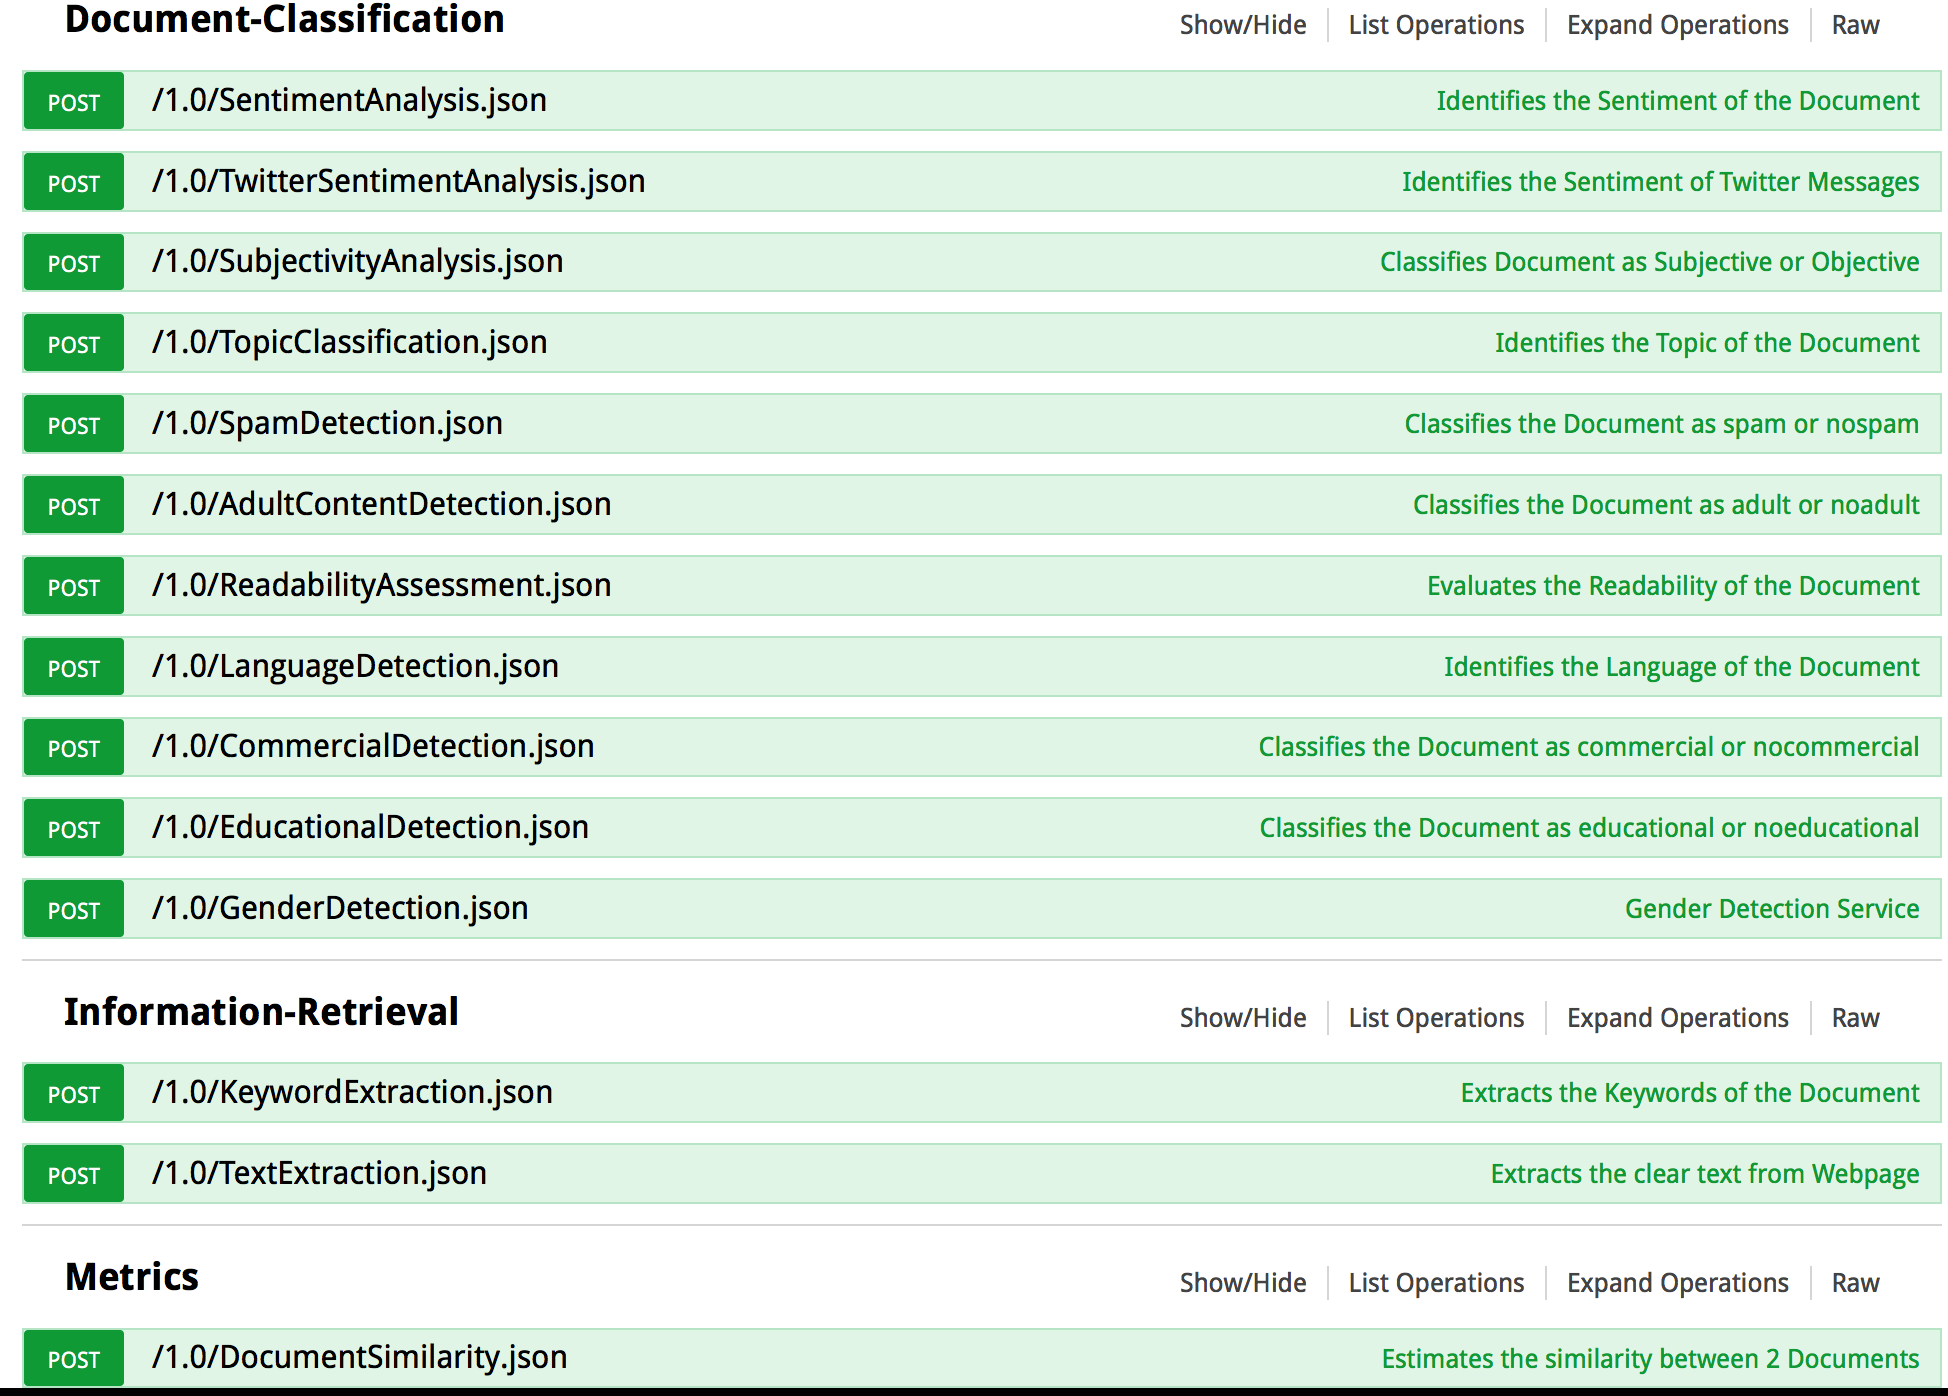1948x1396 pixels.
Task: Toggle Show/Hide for Document-Classification section
Action: [x=1242, y=25]
